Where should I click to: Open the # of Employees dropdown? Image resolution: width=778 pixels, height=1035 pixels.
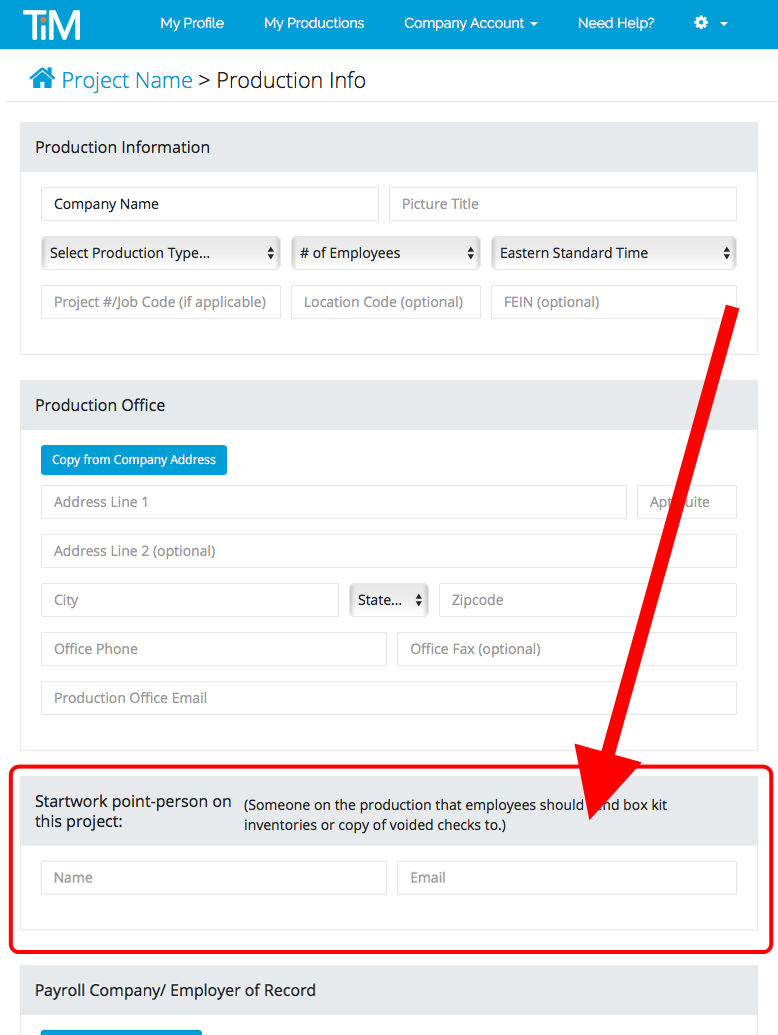tap(386, 253)
